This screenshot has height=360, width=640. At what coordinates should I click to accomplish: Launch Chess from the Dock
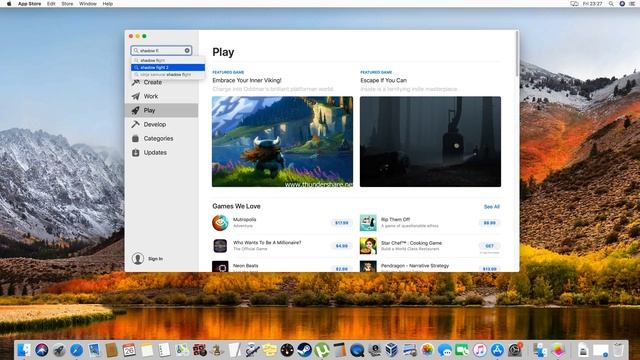click(217, 350)
